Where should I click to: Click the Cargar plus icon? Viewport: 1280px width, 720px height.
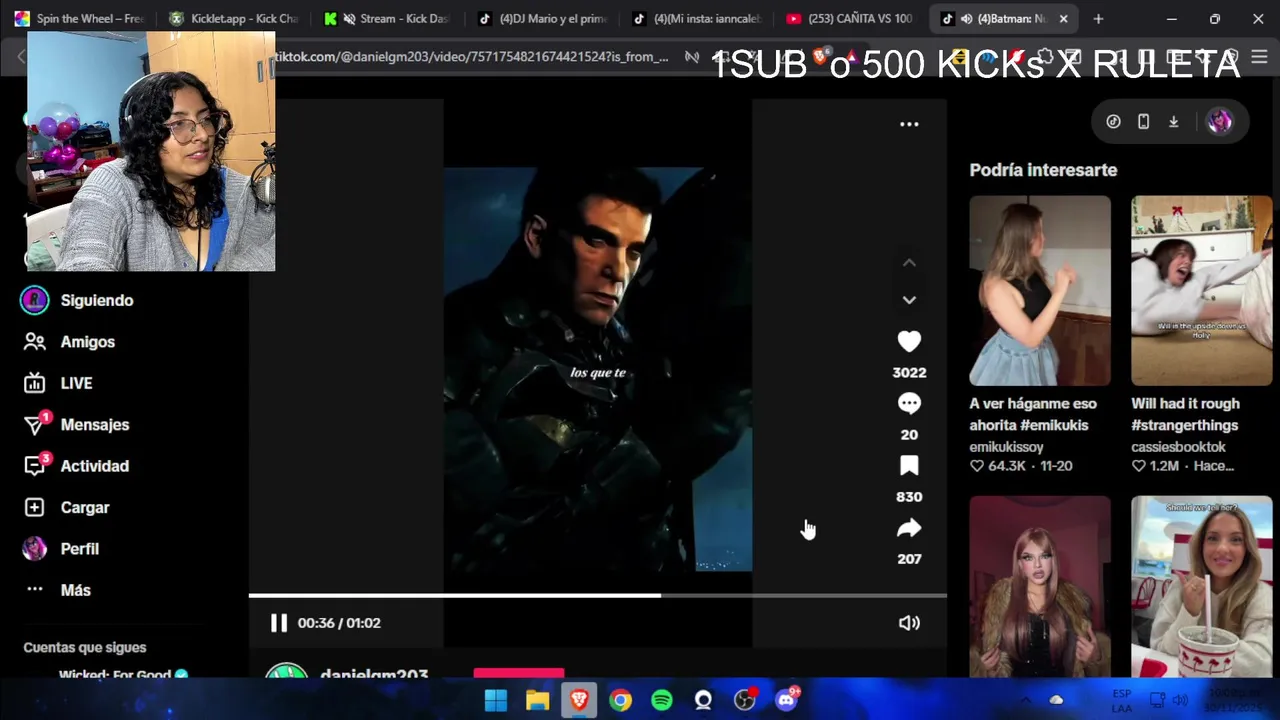pos(35,508)
